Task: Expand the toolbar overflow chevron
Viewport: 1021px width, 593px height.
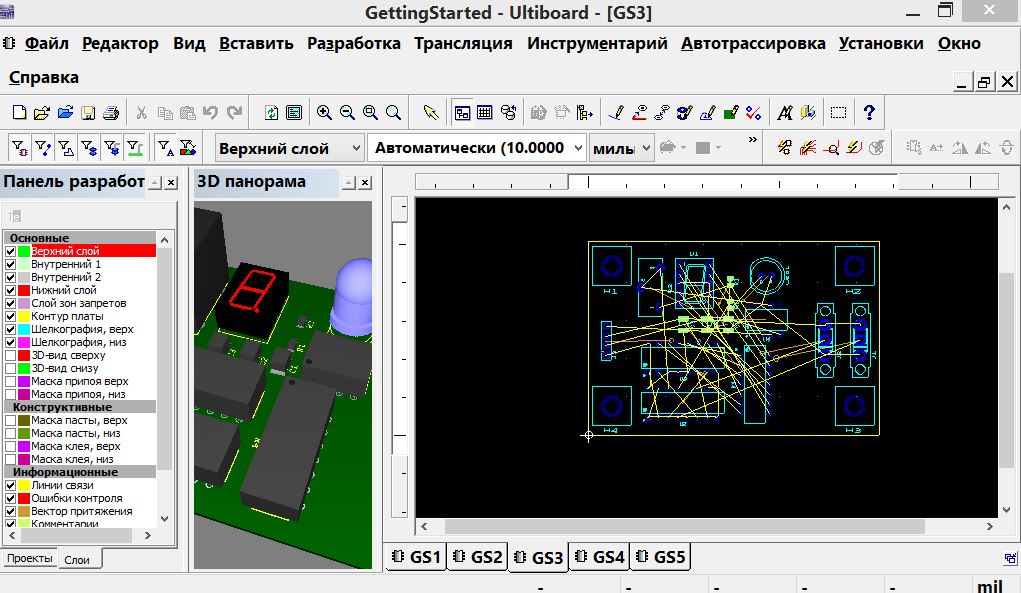Action: [x=753, y=140]
